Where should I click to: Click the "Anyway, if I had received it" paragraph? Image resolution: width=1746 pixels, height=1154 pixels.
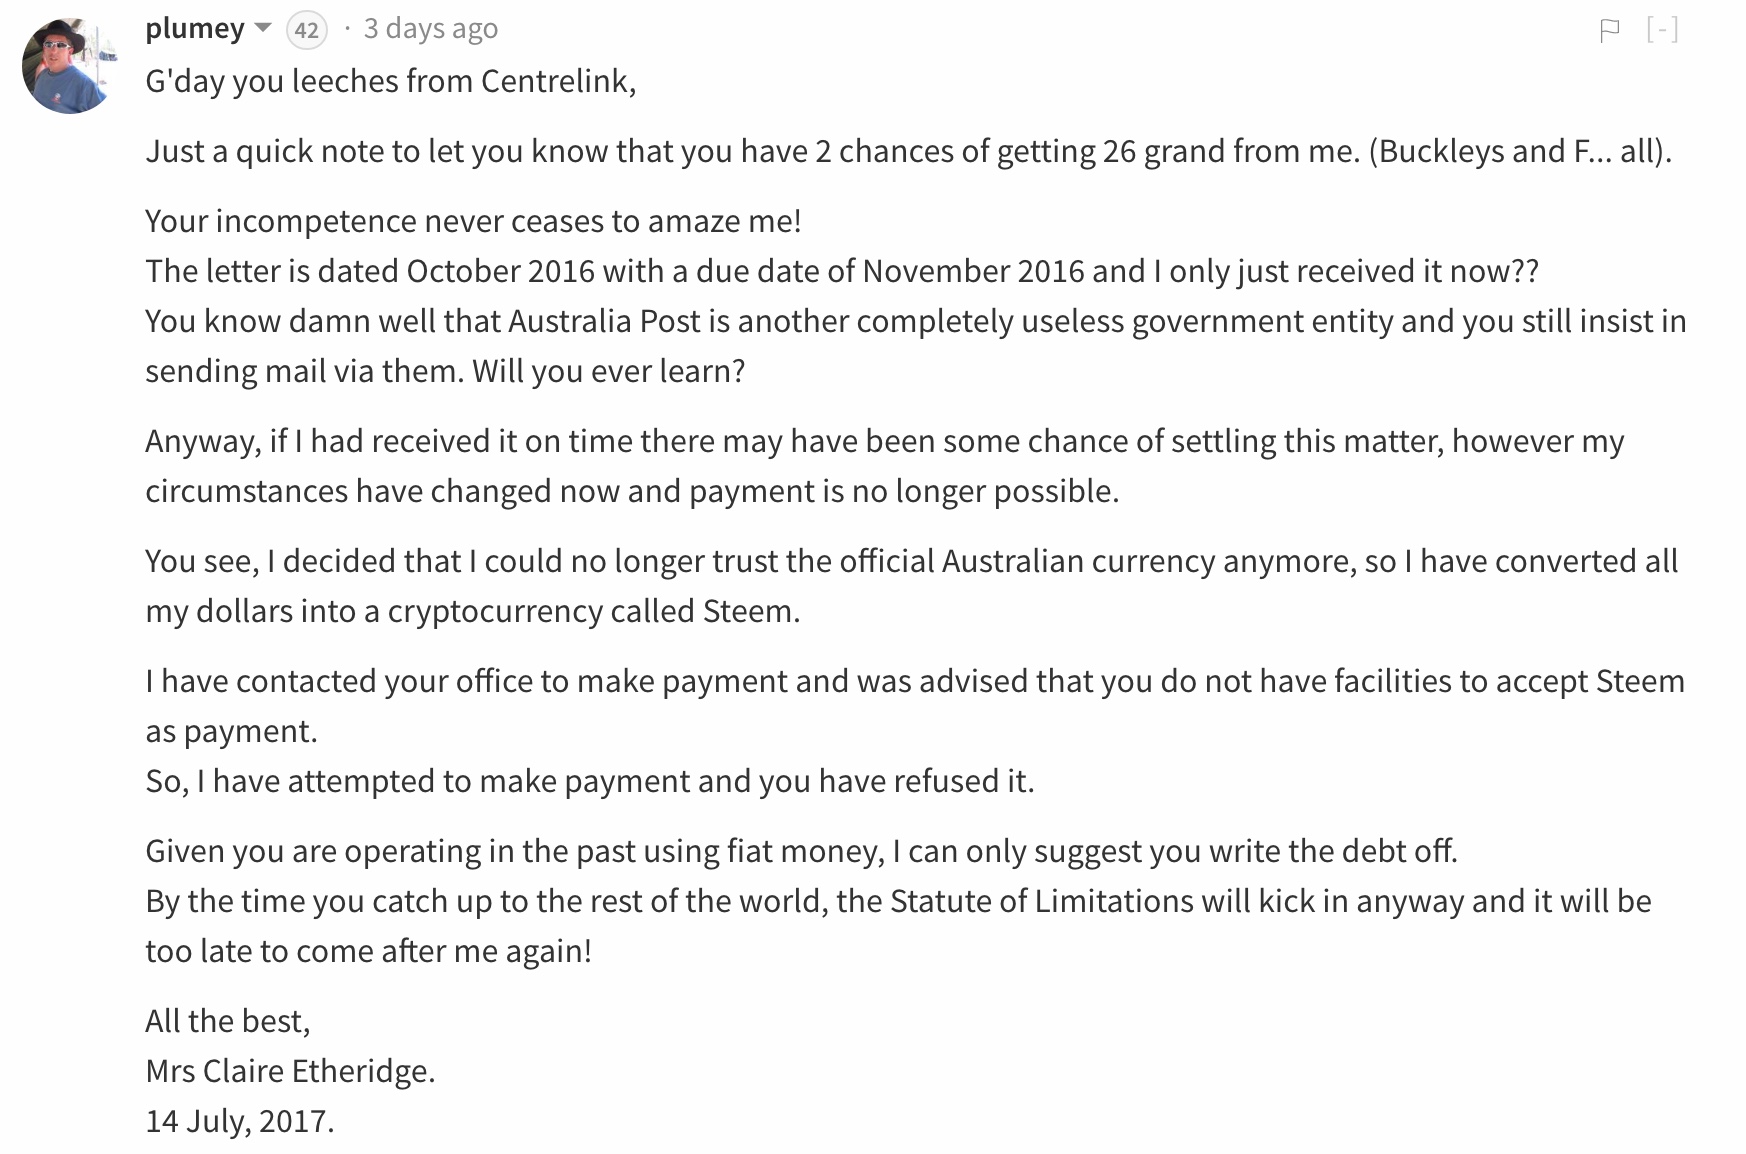point(884,441)
